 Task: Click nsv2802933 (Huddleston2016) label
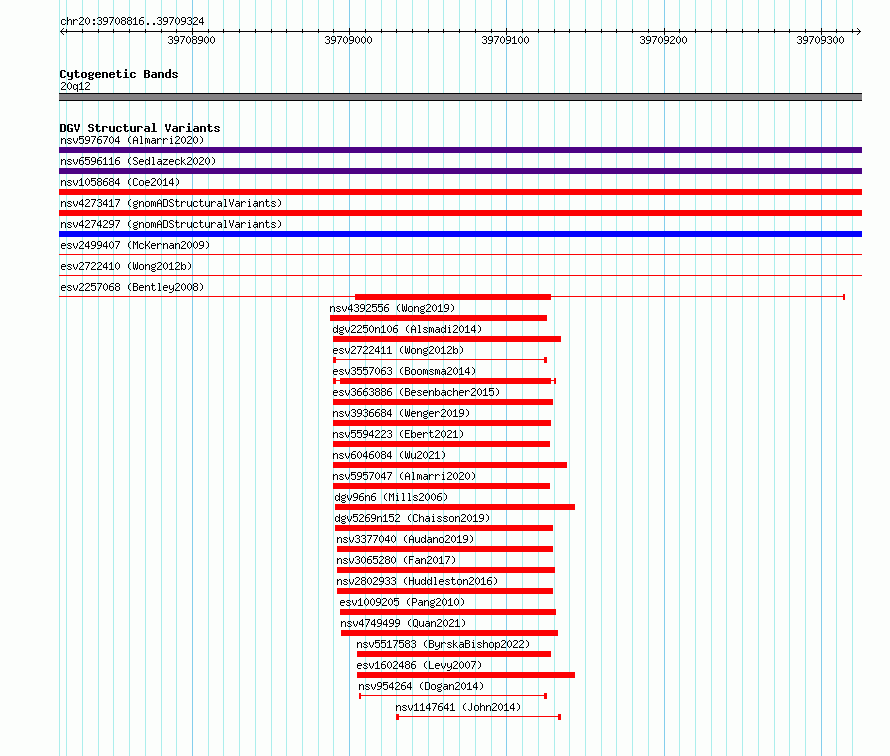417,581
